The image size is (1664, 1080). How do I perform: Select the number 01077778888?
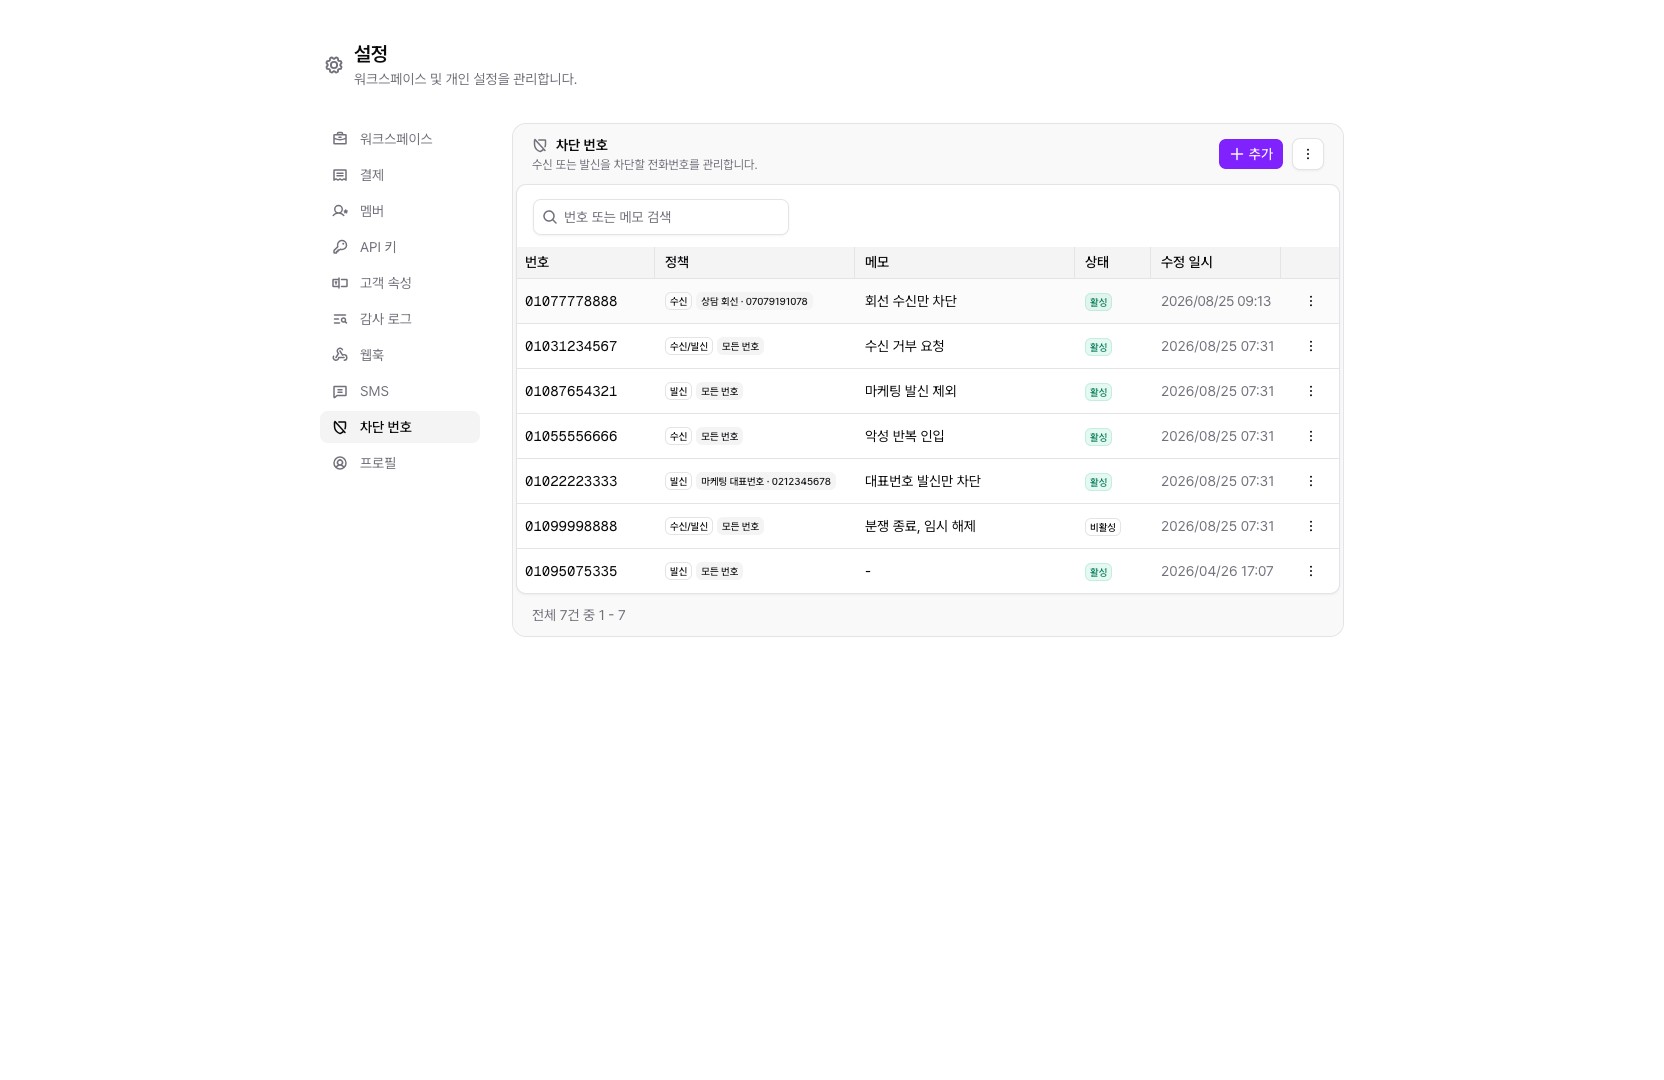point(571,301)
